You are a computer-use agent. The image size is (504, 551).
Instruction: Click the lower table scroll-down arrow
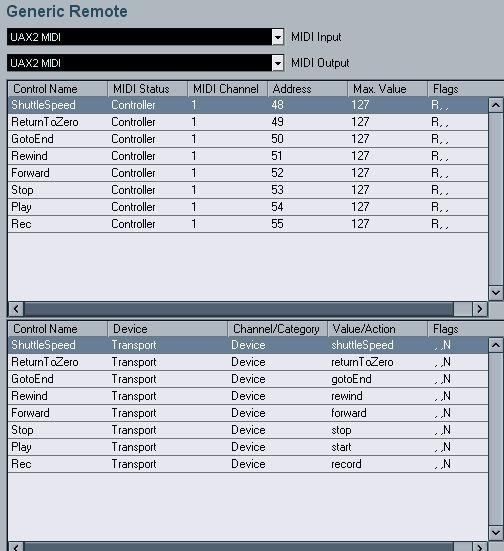(x=496, y=532)
